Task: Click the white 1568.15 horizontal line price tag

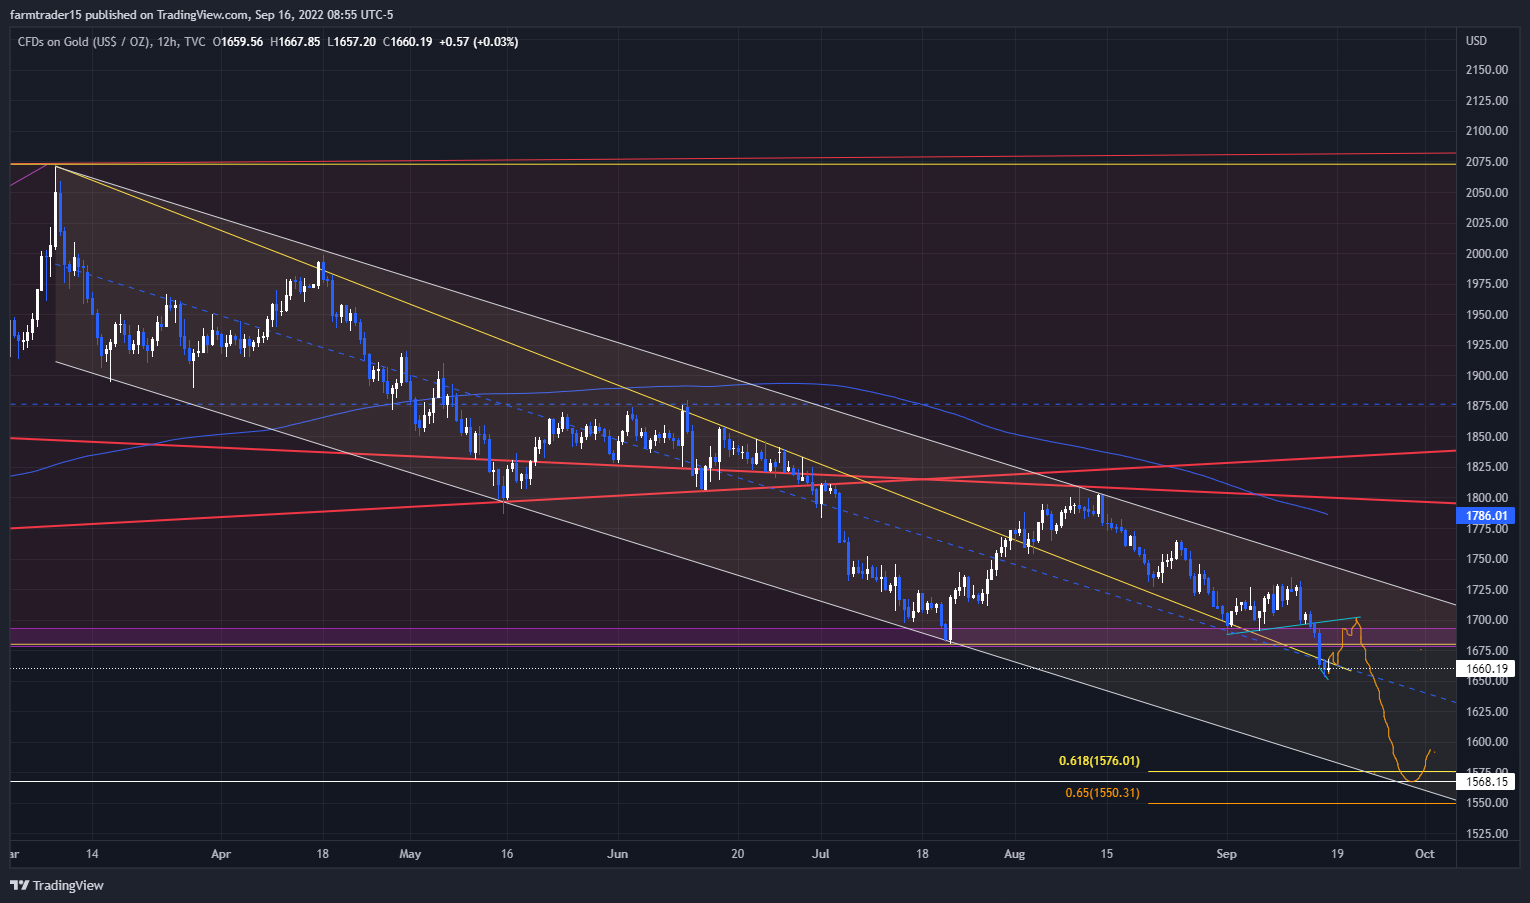Action: click(x=1486, y=782)
